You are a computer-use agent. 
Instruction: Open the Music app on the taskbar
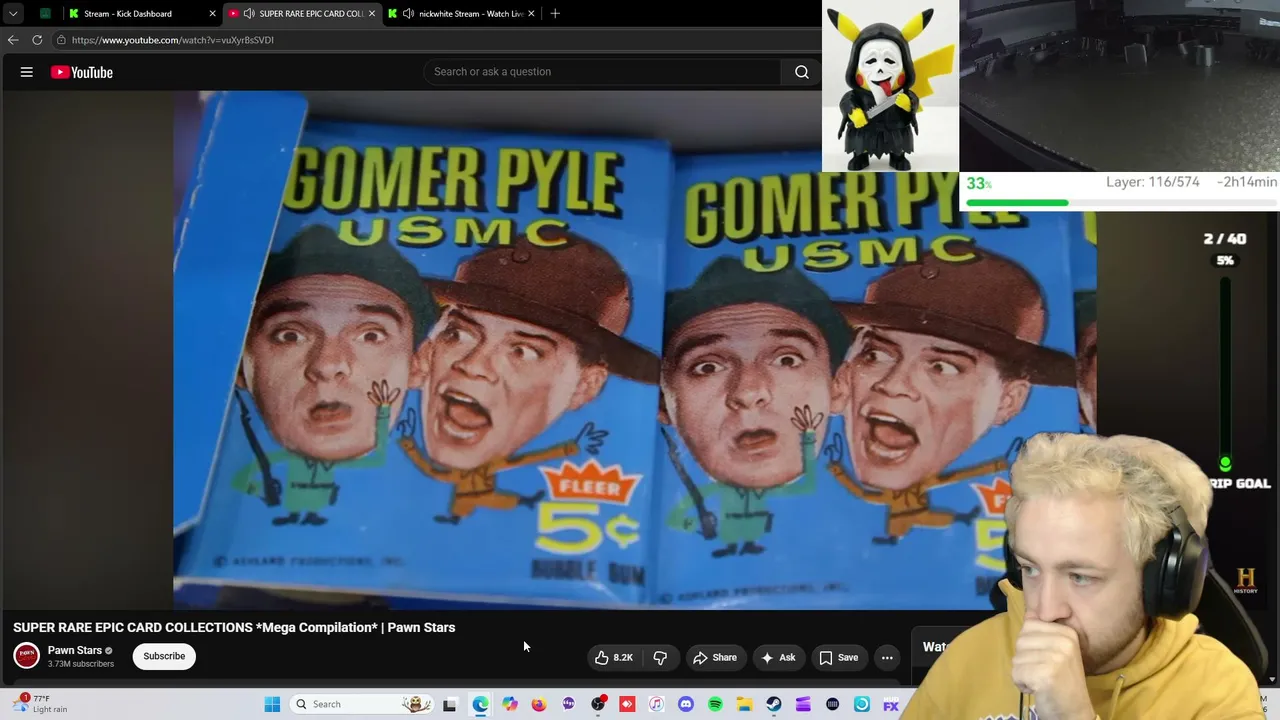(656, 704)
